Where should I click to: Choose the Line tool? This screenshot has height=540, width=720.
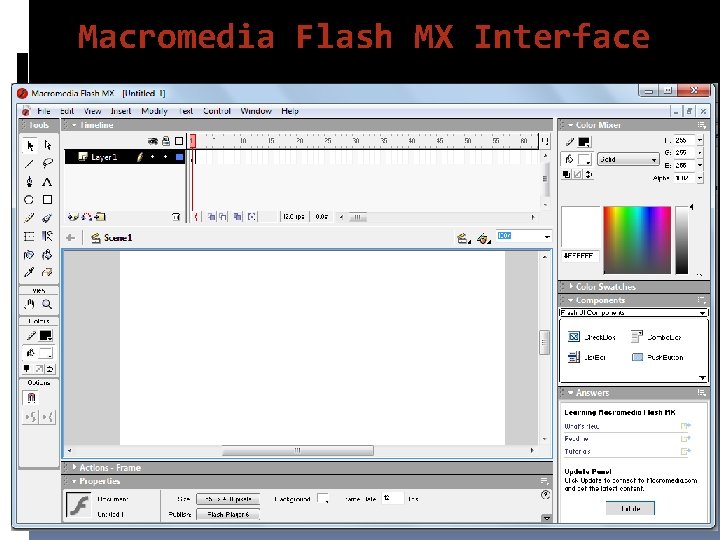pyautogui.click(x=29, y=163)
